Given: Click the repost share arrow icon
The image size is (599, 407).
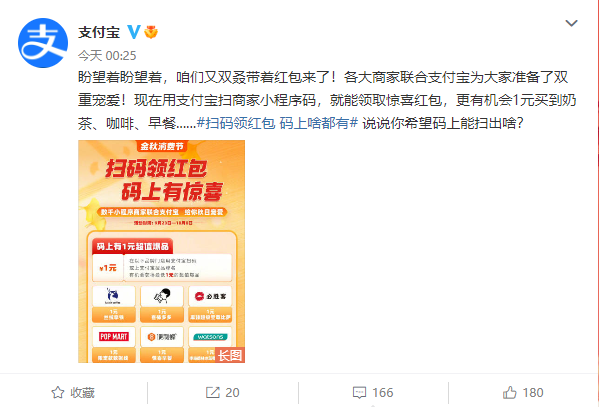Looking at the screenshot, I should pyautogui.click(x=213, y=392).
